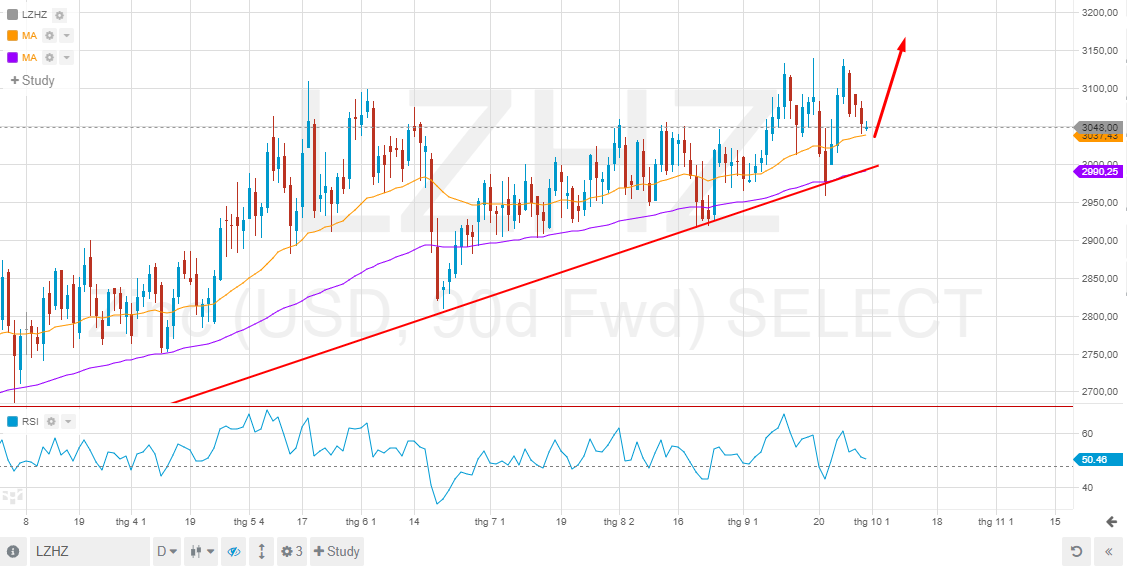Add study from bottom toolbar + Study
1127x569 pixels.
click(336, 552)
